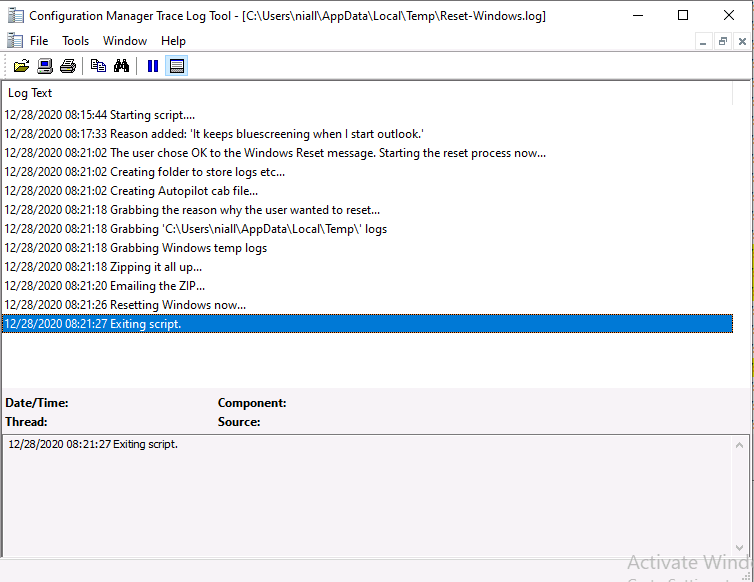754x582 pixels.
Task: Select 'Creating Autopilot cab file...' row
Action: (x=367, y=191)
